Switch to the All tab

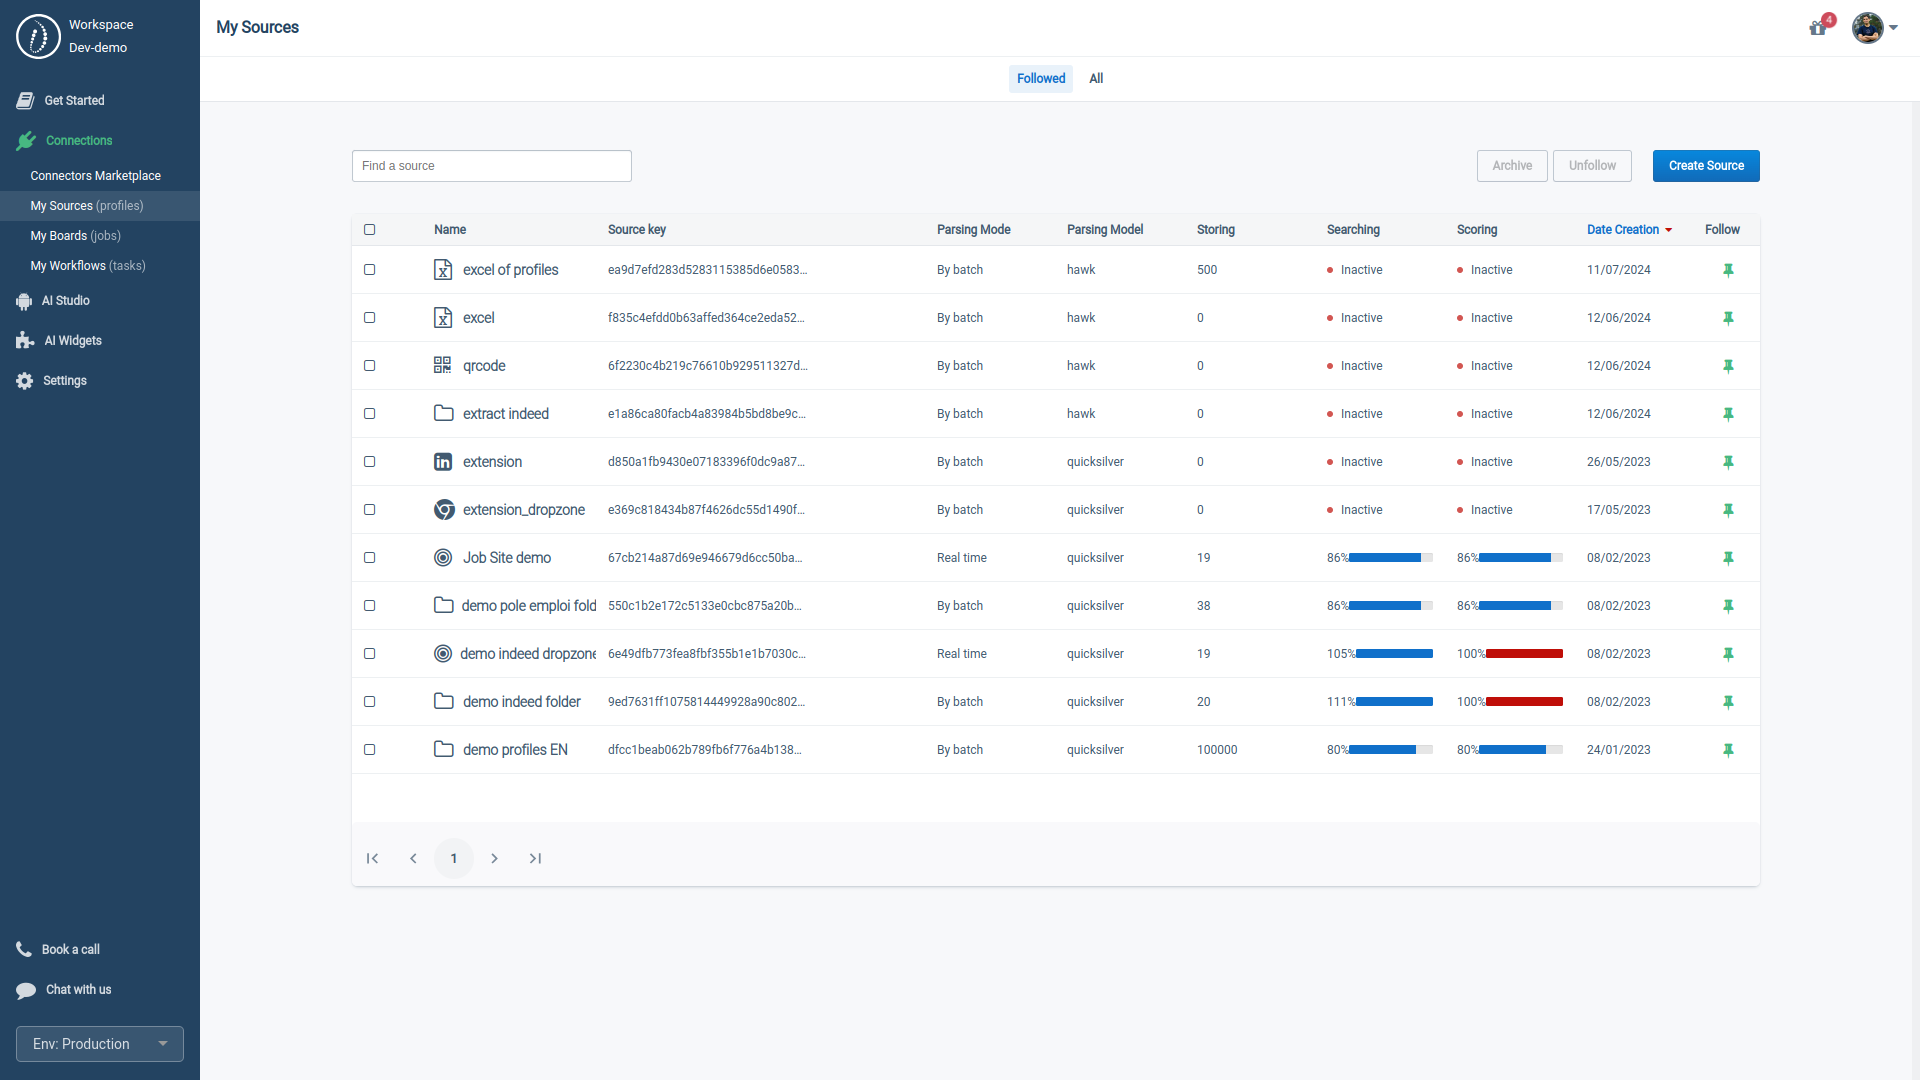click(1096, 79)
